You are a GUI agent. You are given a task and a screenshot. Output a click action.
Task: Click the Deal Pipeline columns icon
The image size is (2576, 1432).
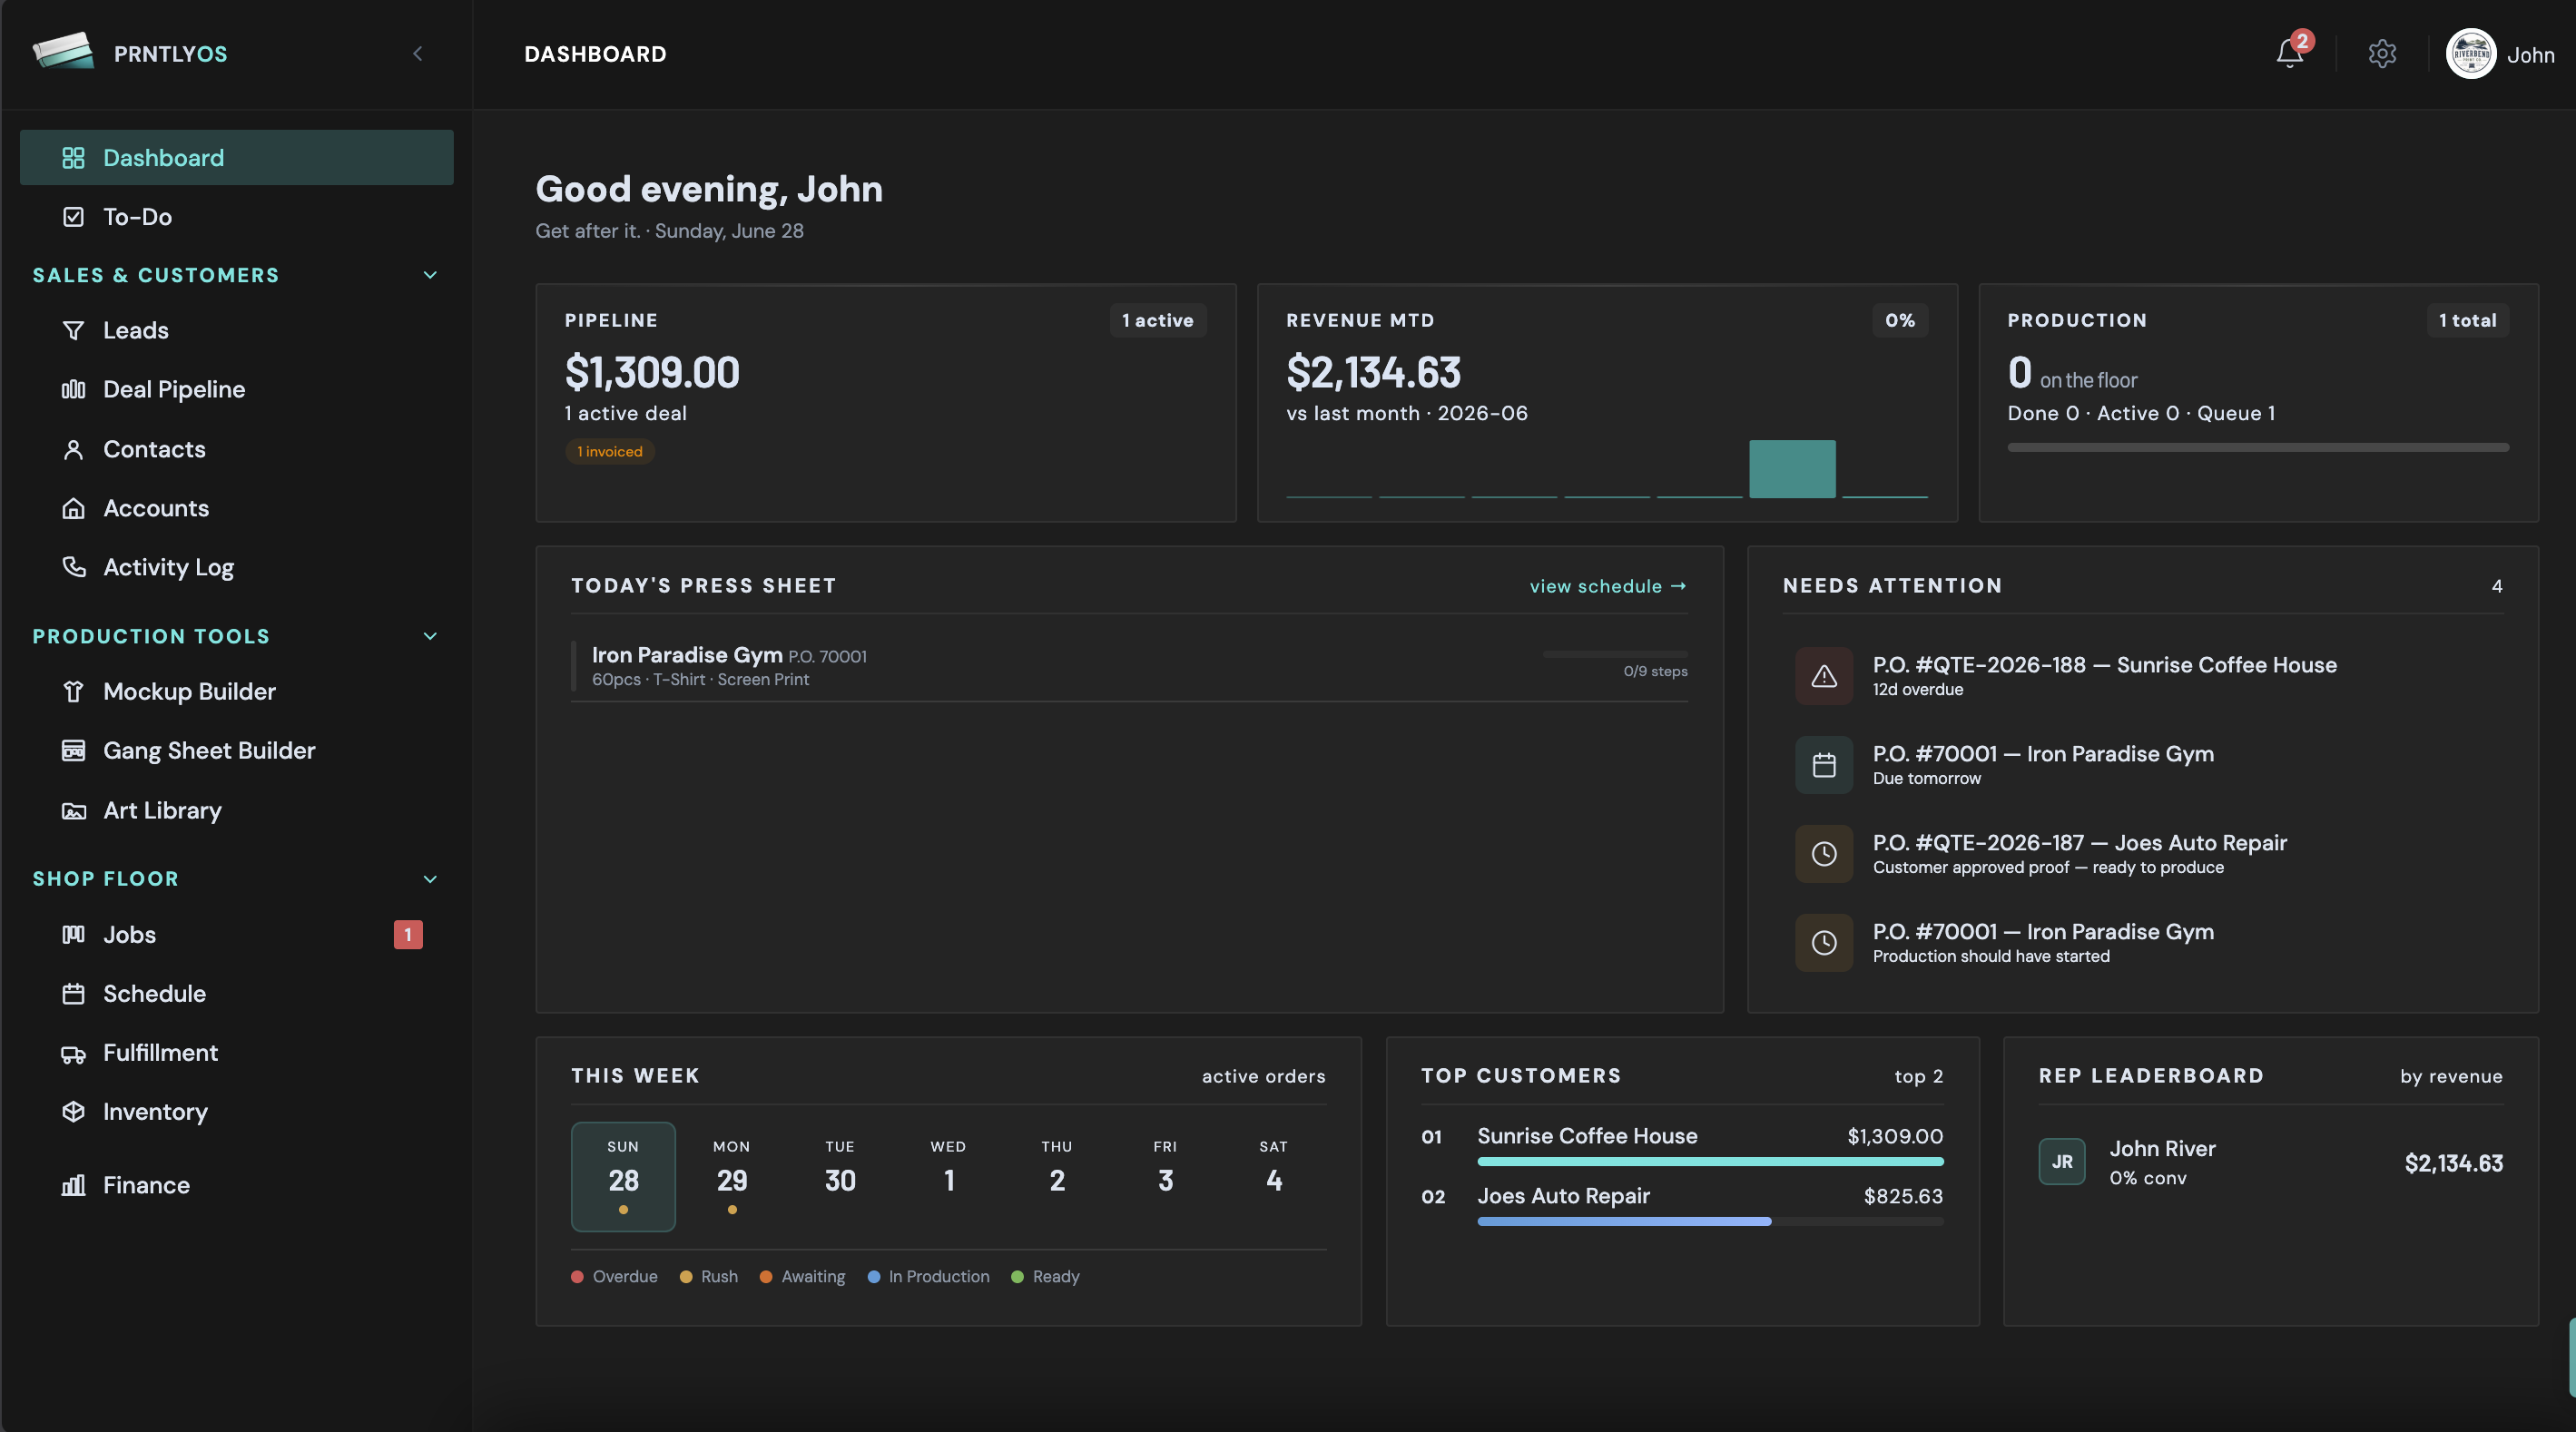coord(73,389)
